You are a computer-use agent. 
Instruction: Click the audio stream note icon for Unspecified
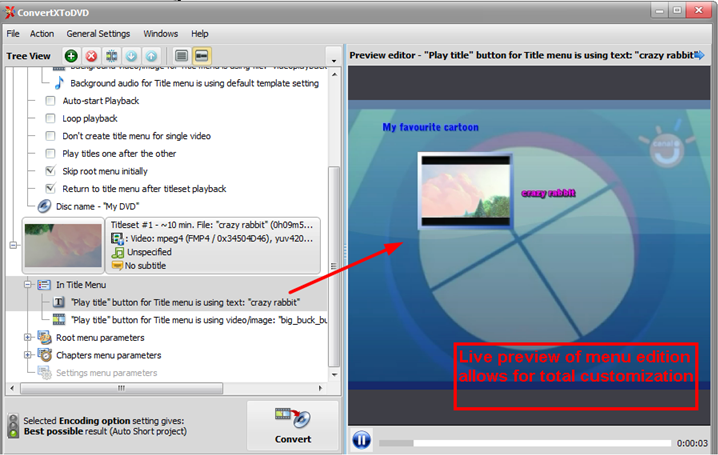118,252
